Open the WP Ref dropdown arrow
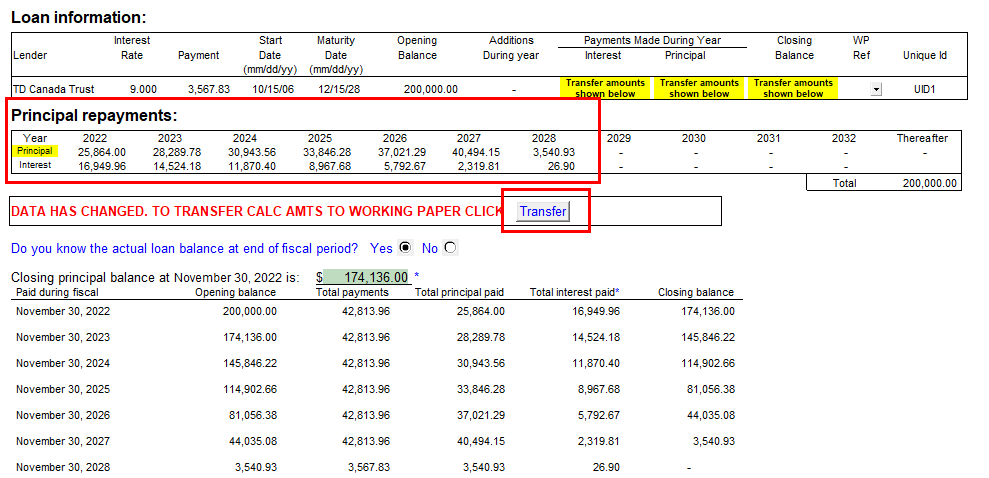Screen dimensions: 989x478 point(875,90)
